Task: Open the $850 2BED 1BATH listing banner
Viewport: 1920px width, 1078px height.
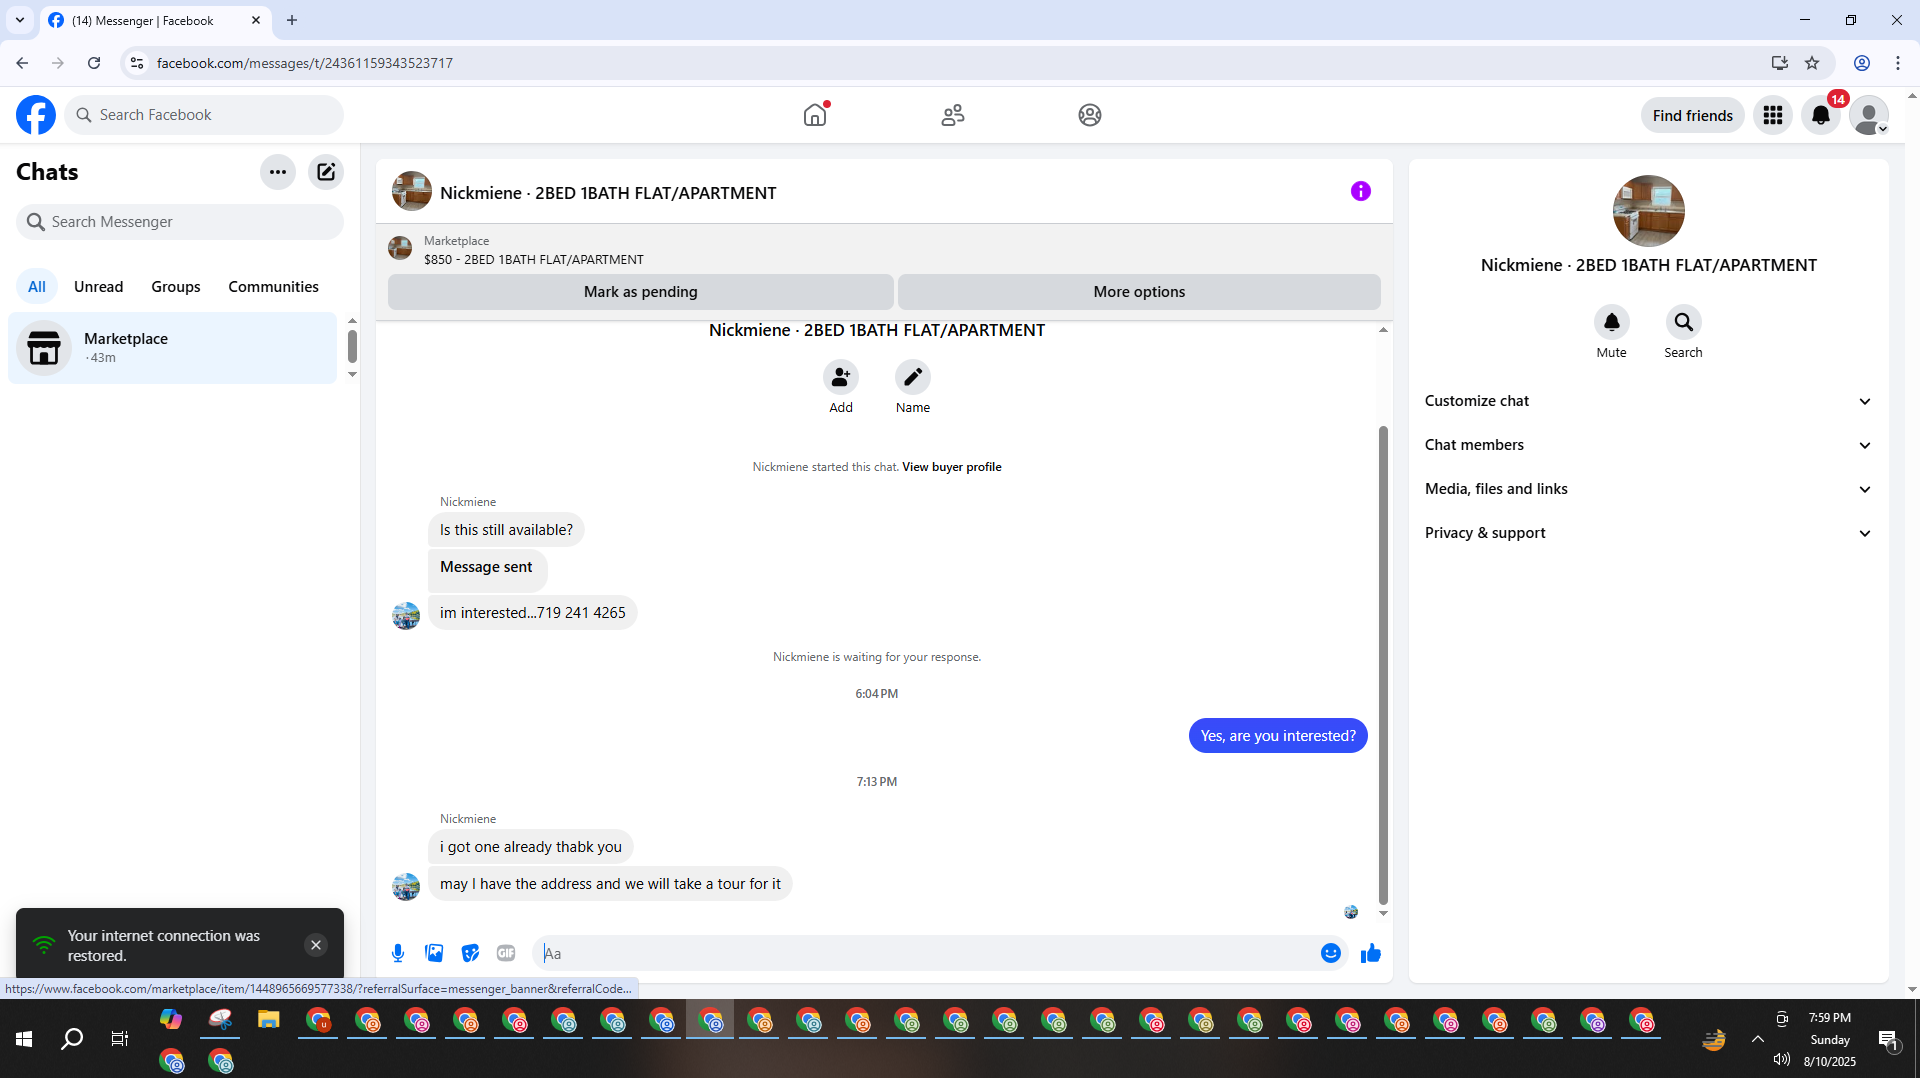Action: coord(884,249)
